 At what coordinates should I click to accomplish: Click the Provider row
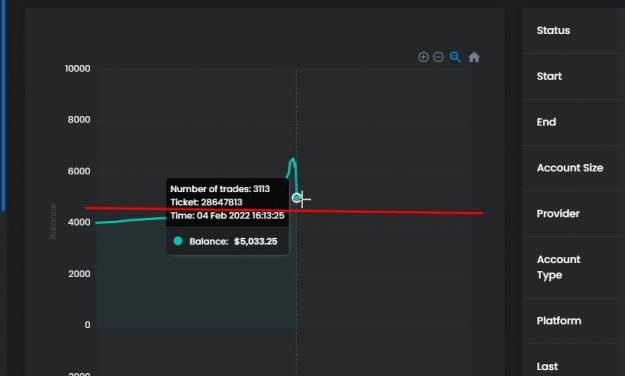pyautogui.click(x=573, y=214)
